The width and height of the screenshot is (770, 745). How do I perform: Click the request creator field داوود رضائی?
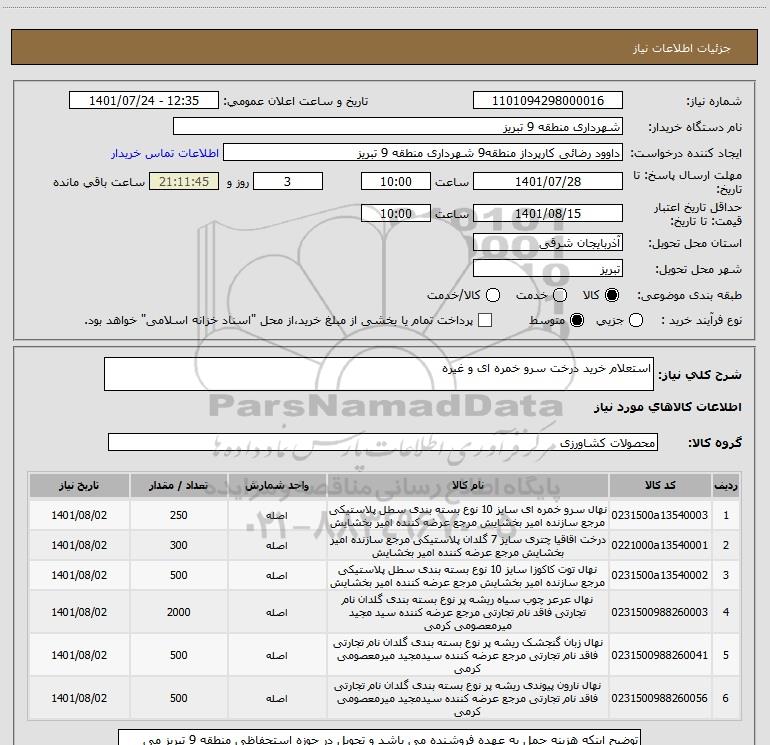pyautogui.click(x=423, y=153)
